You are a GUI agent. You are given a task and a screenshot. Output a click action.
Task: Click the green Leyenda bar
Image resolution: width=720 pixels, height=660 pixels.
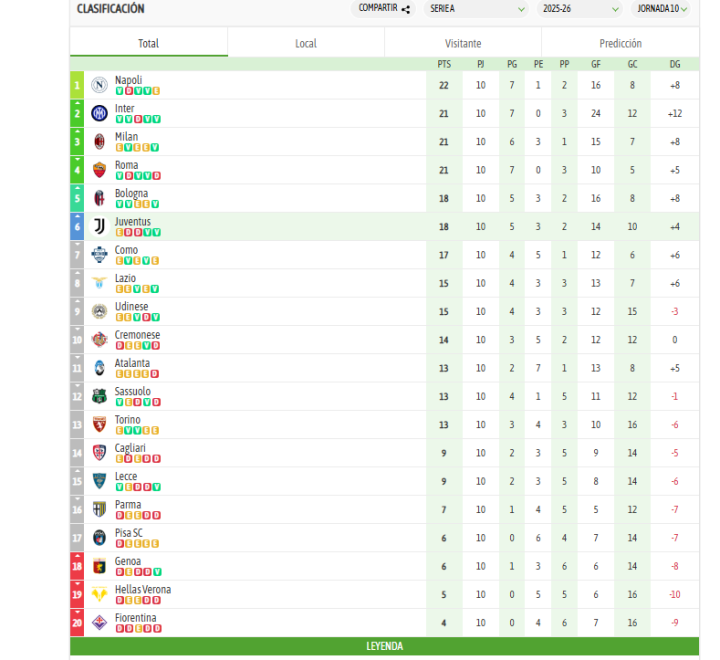click(384, 646)
